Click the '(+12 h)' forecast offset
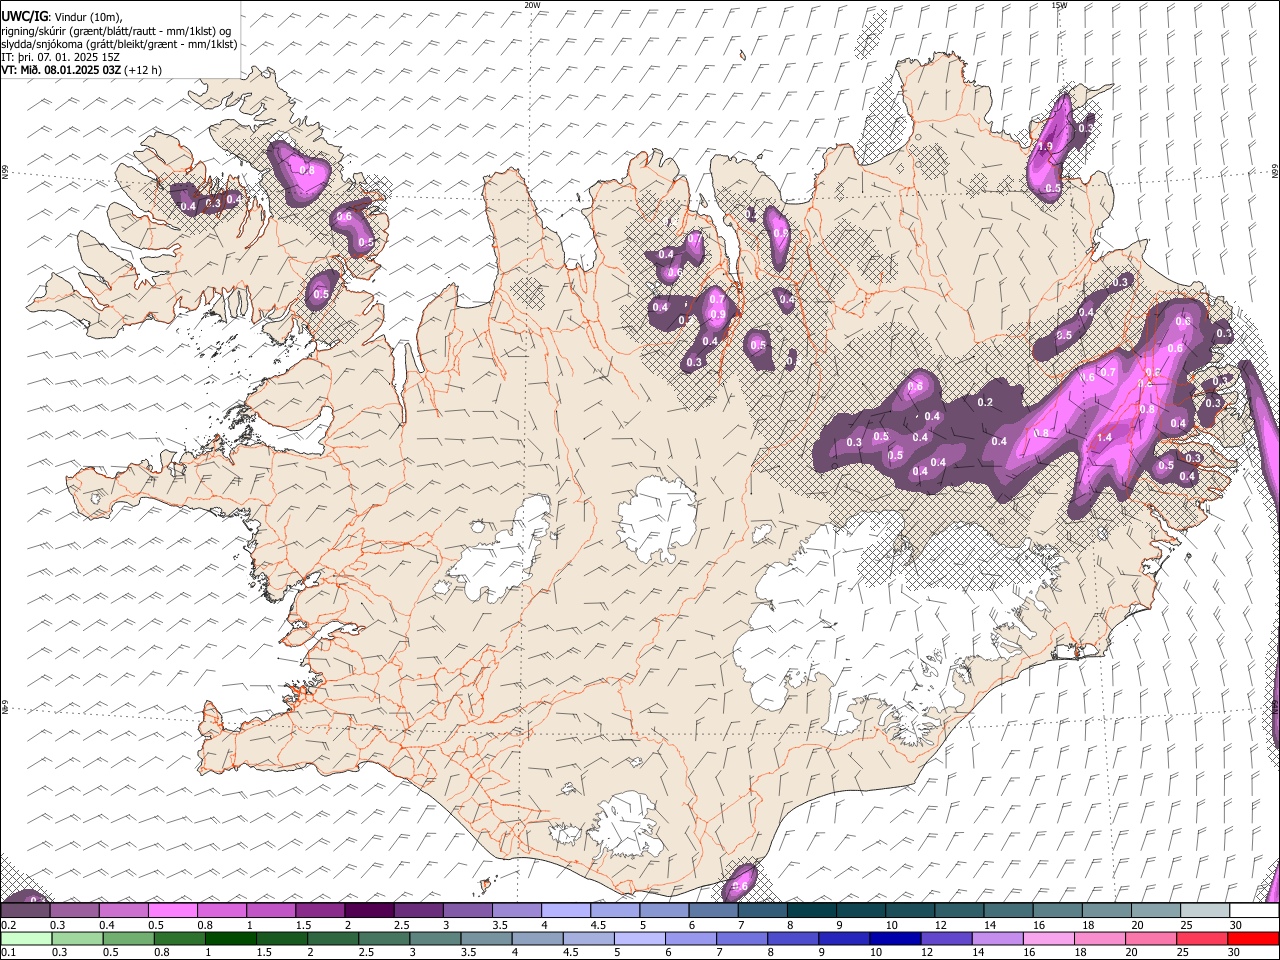 click(143, 70)
